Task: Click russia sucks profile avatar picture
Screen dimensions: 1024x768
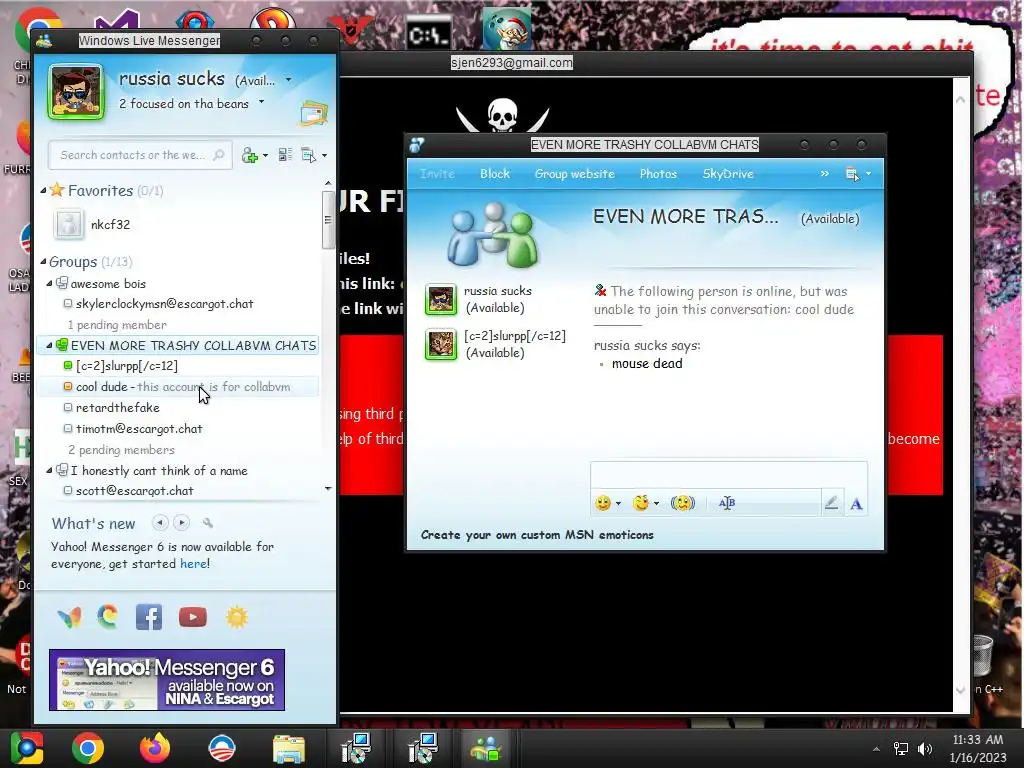Action: [x=76, y=92]
